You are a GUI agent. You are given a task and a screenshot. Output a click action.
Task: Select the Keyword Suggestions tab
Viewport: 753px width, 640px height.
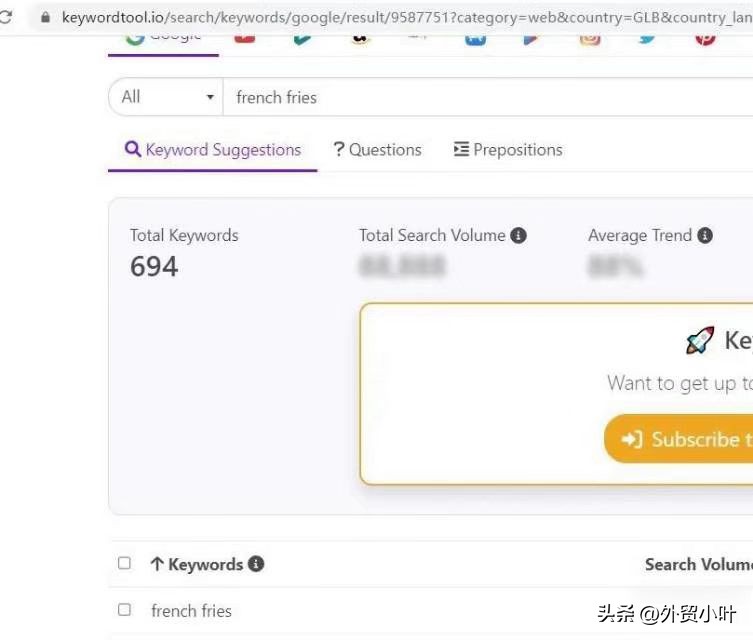212,150
